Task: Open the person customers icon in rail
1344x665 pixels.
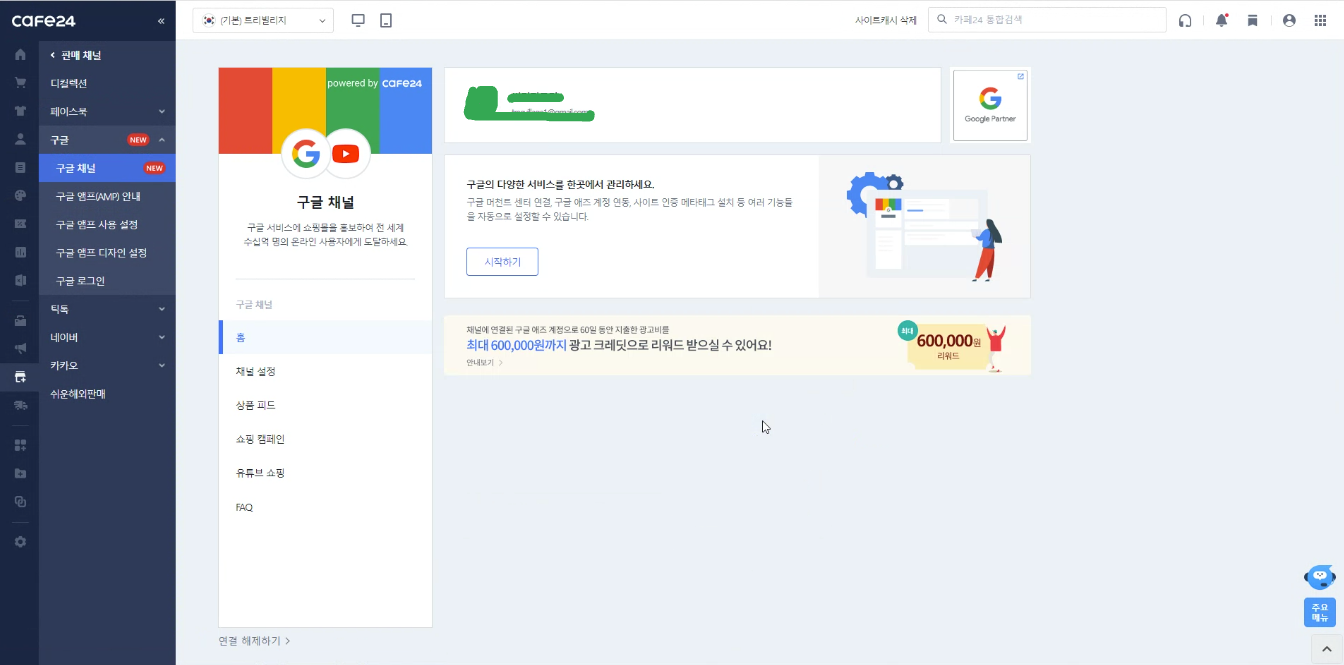Action: (20, 139)
